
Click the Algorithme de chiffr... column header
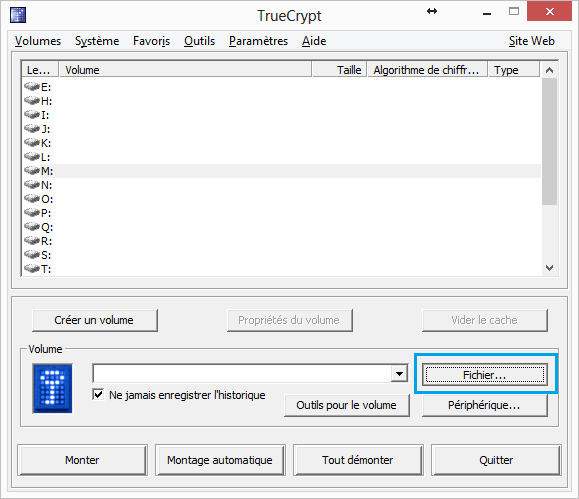427,70
